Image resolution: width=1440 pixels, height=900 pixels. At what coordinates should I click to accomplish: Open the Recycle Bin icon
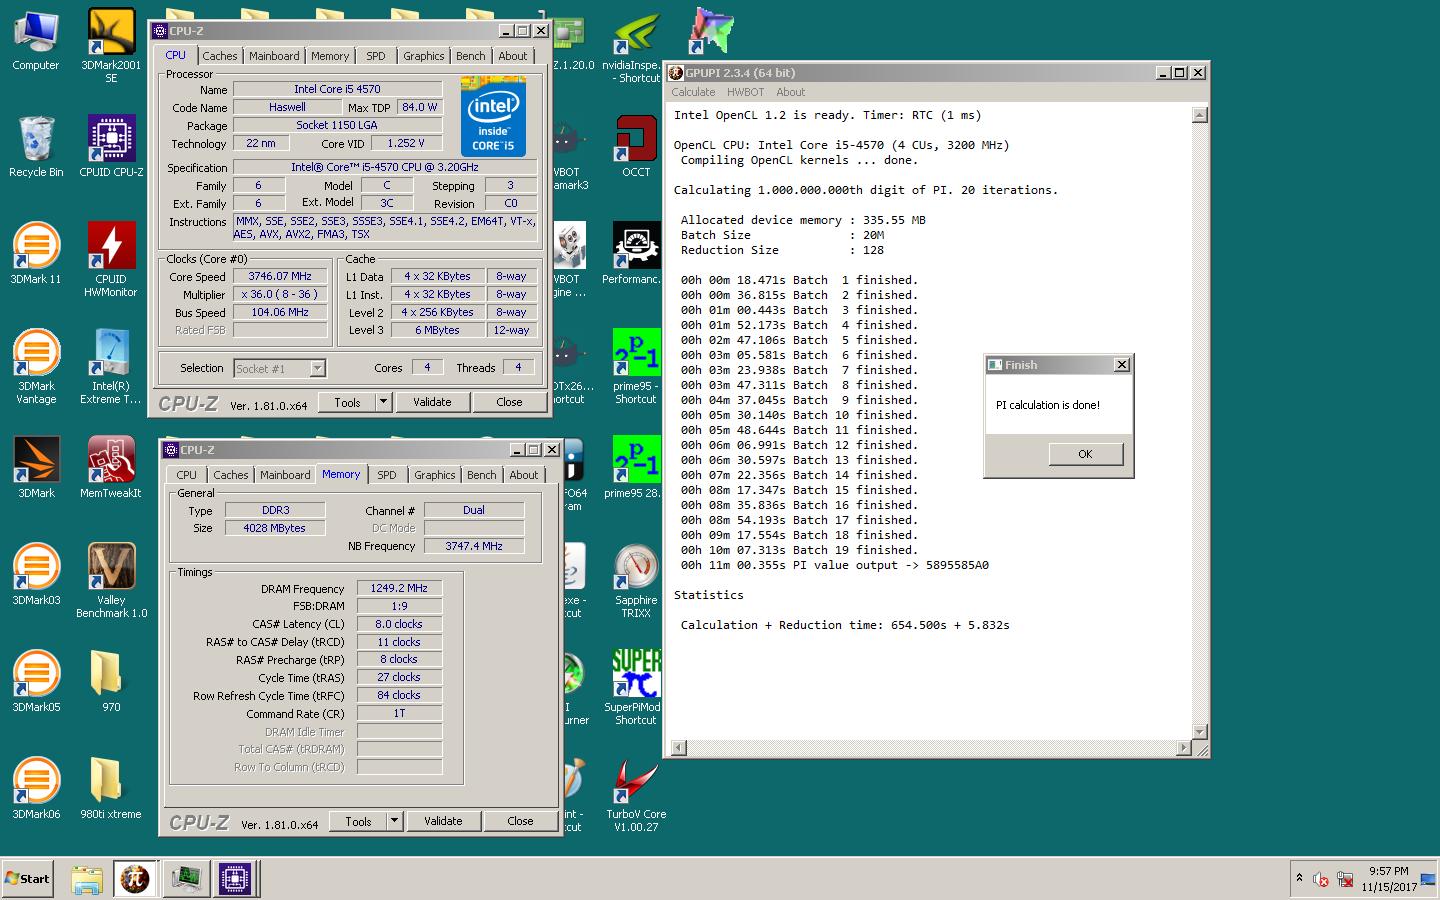click(36, 146)
